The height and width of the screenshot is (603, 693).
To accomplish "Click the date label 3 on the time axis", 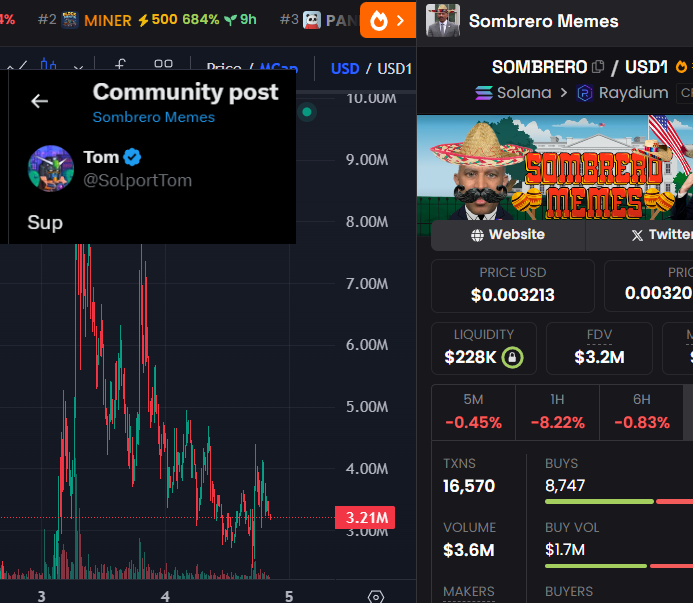I will pos(42,596).
